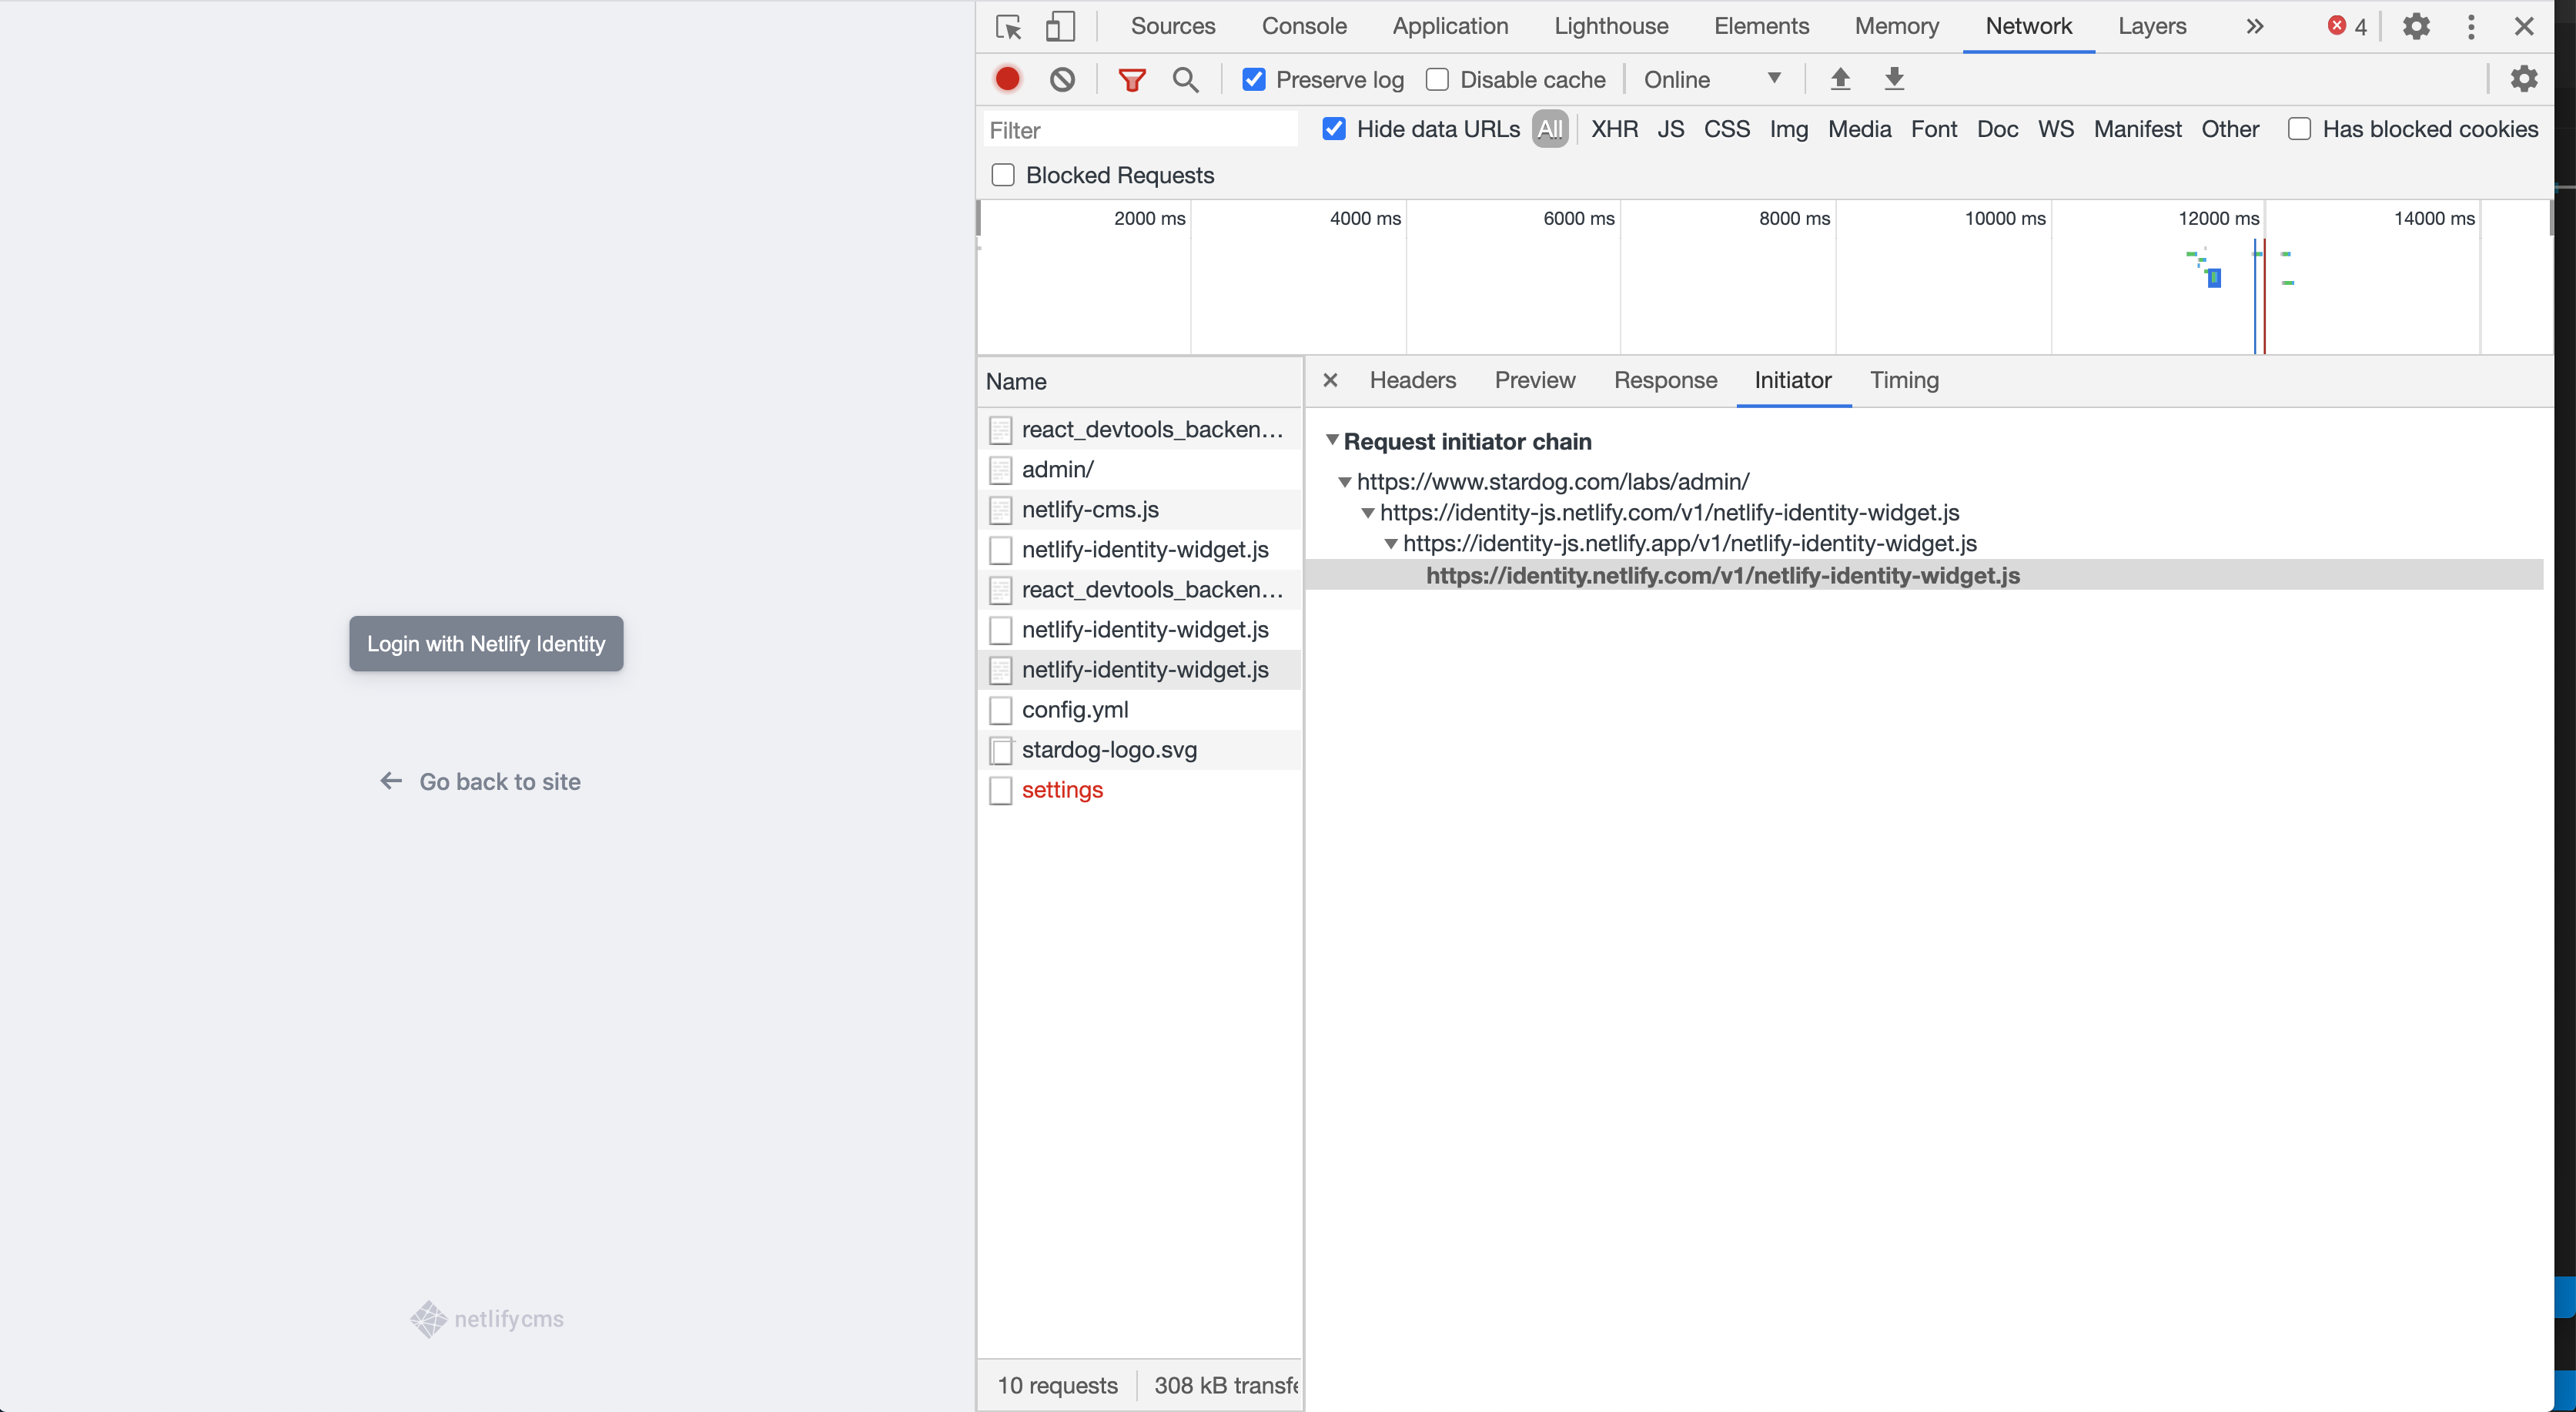Open the network settings gear
2576x1412 pixels.
2525,79
